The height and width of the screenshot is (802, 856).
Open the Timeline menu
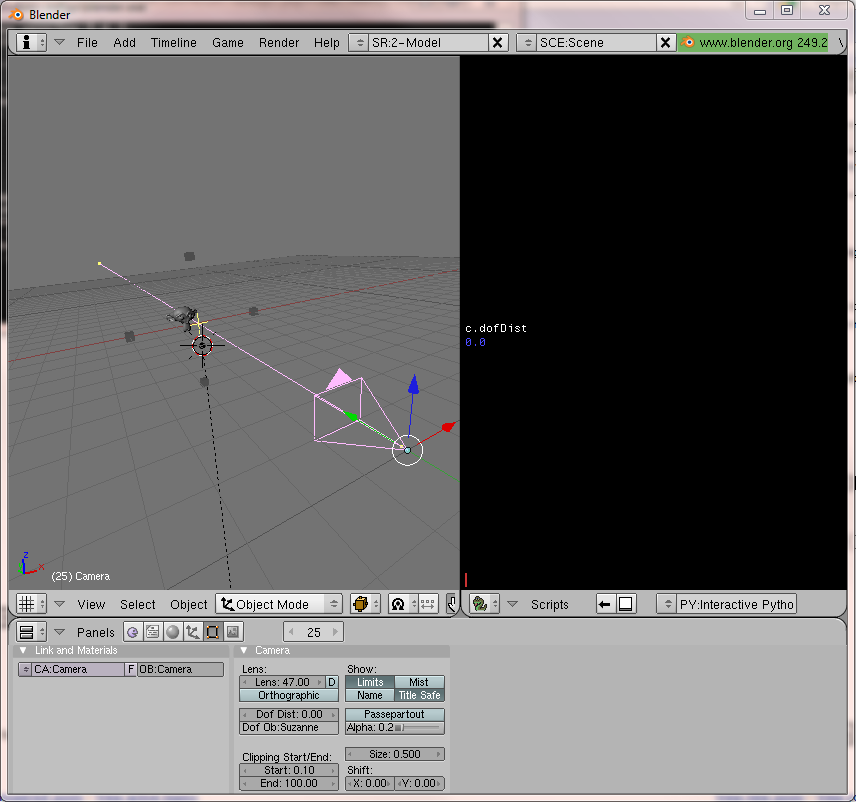click(x=174, y=43)
